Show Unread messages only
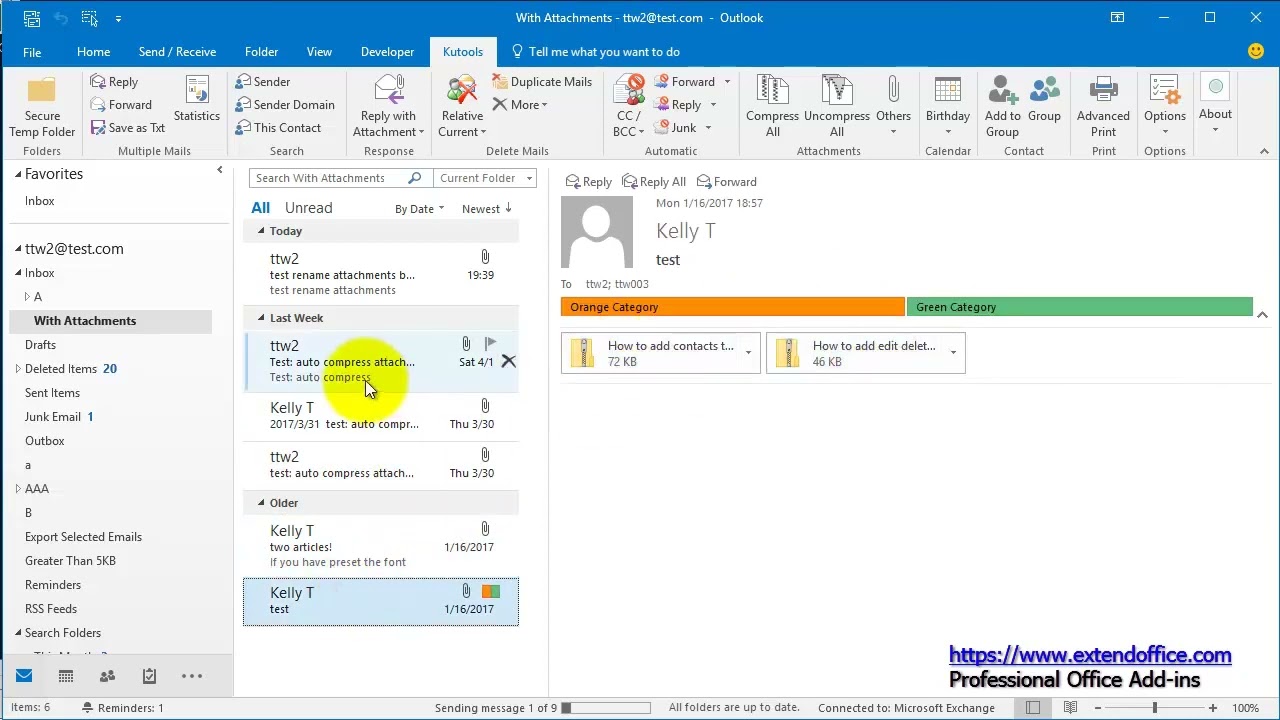The height and width of the screenshot is (720, 1280). [308, 208]
